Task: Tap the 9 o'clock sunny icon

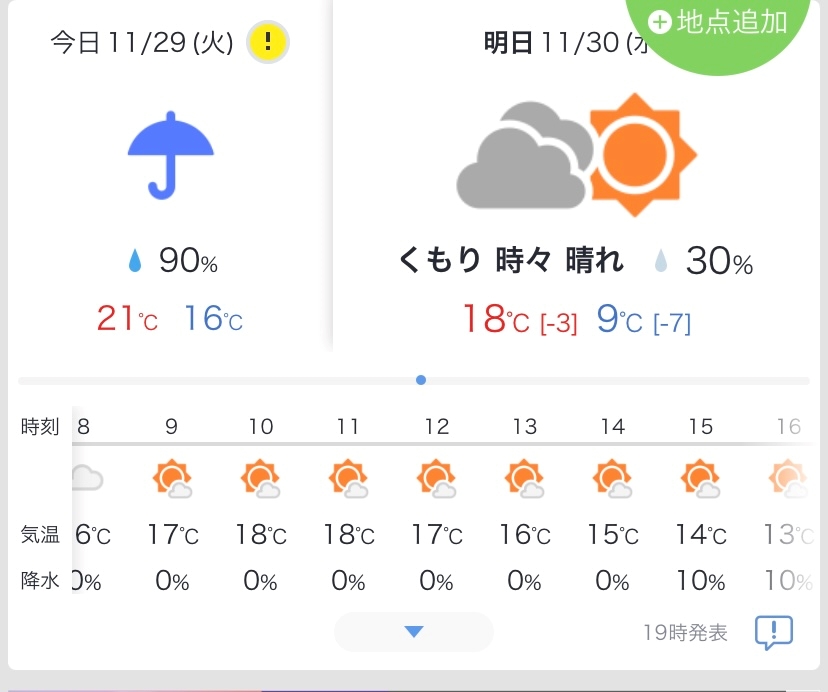Action: tap(172, 479)
